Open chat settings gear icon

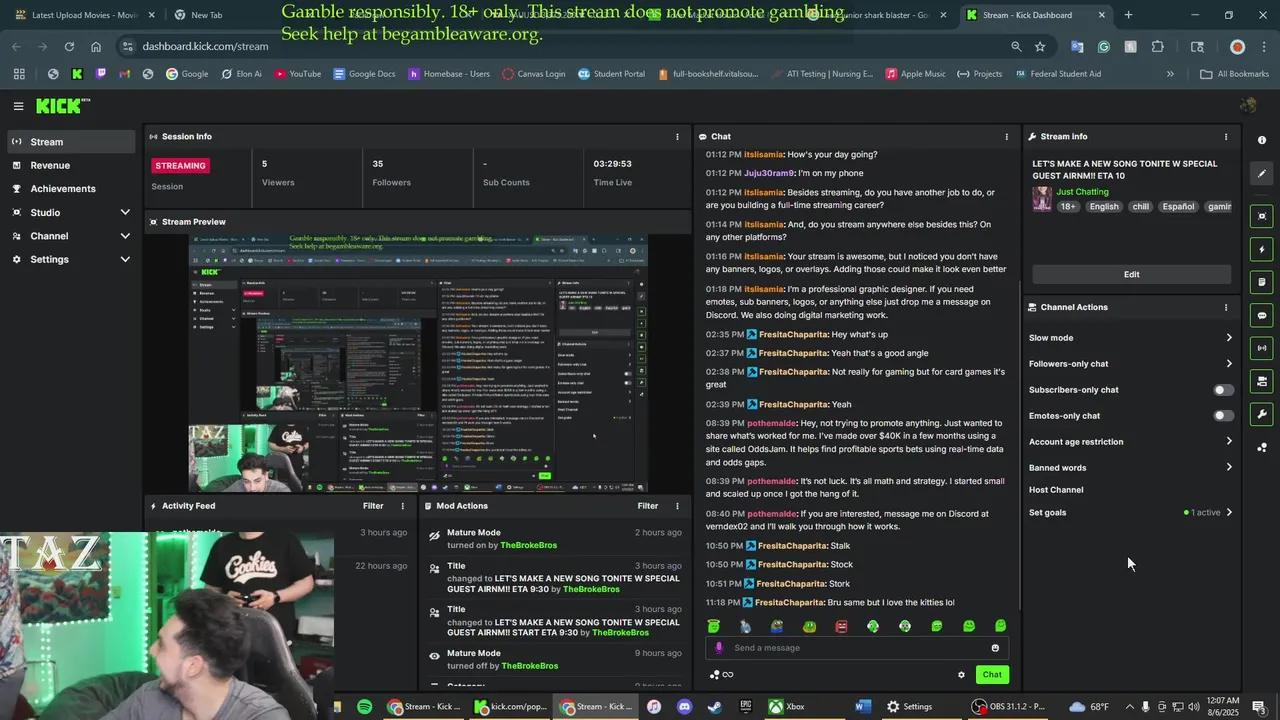click(x=961, y=675)
